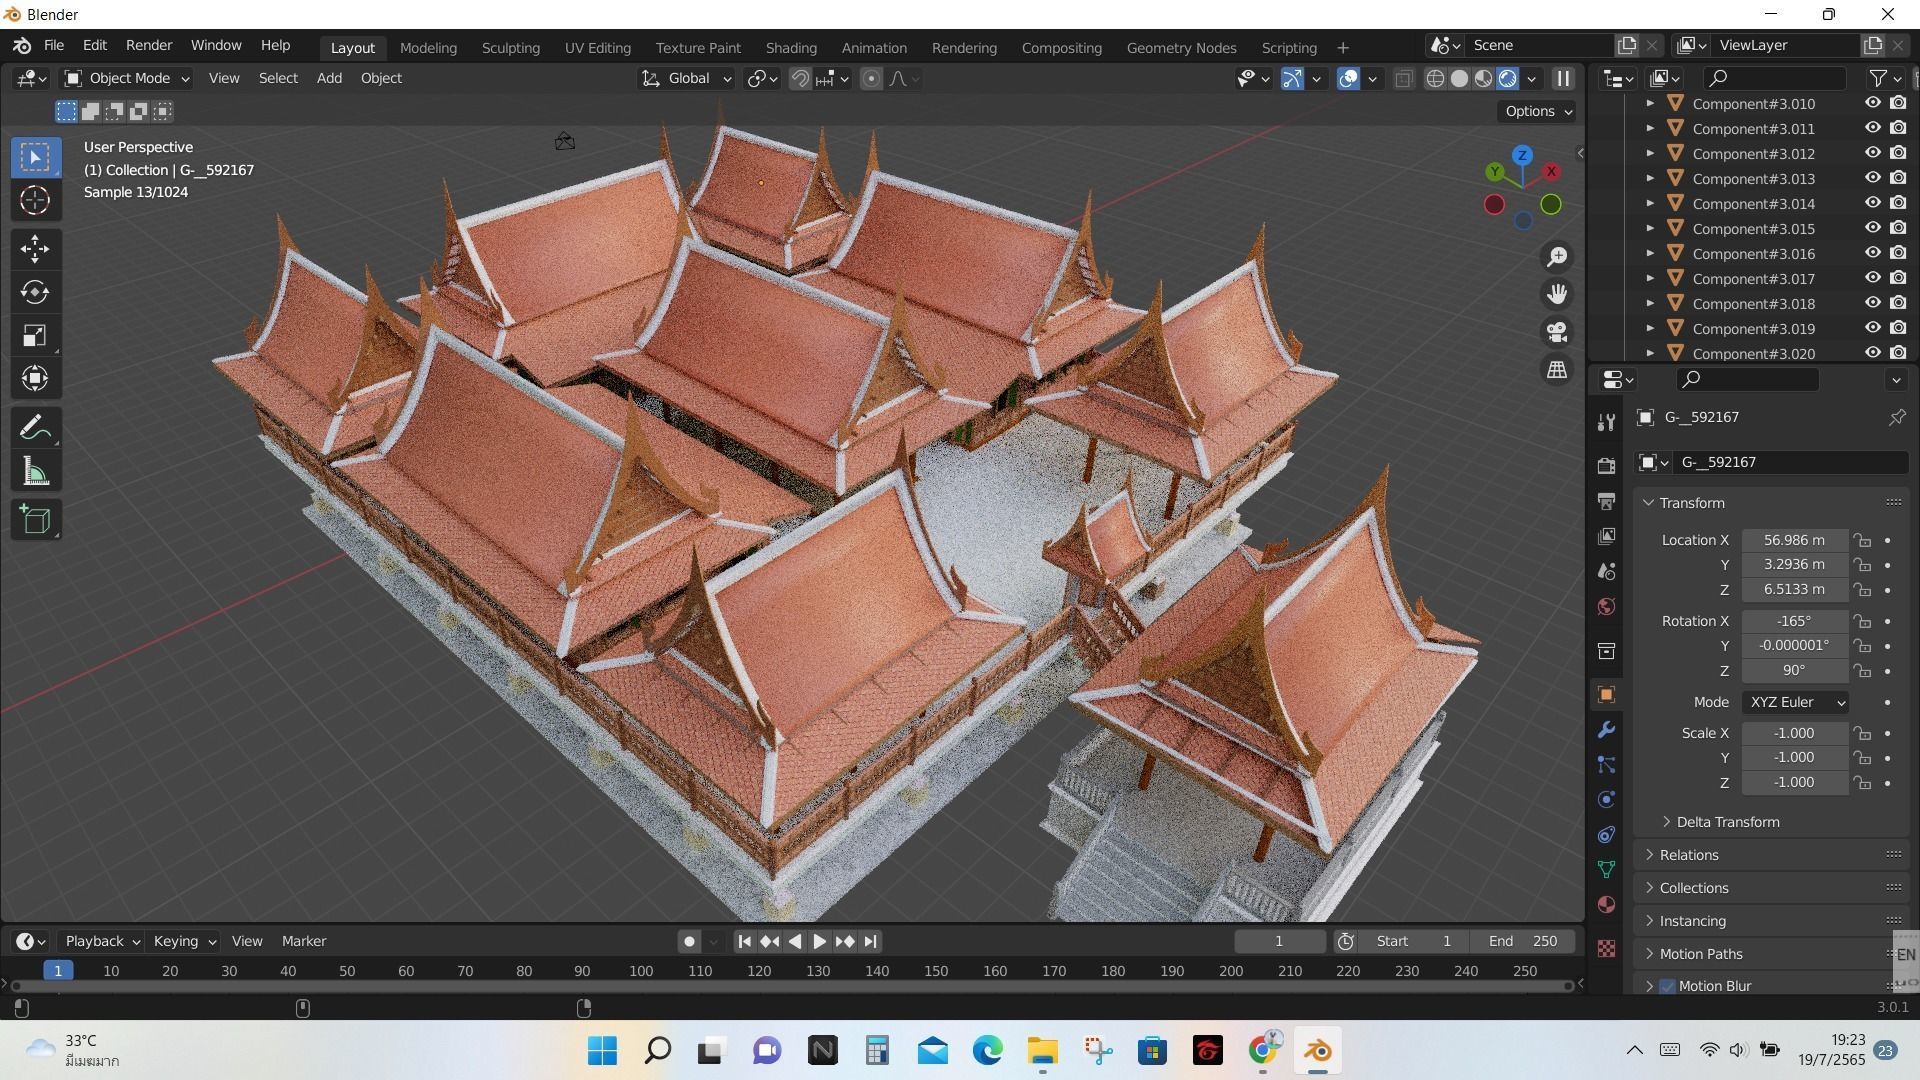Image resolution: width=1920 pixels, height=1080 pixels.
Task: Select the Measure tool
Action: (x=35, y=472)
